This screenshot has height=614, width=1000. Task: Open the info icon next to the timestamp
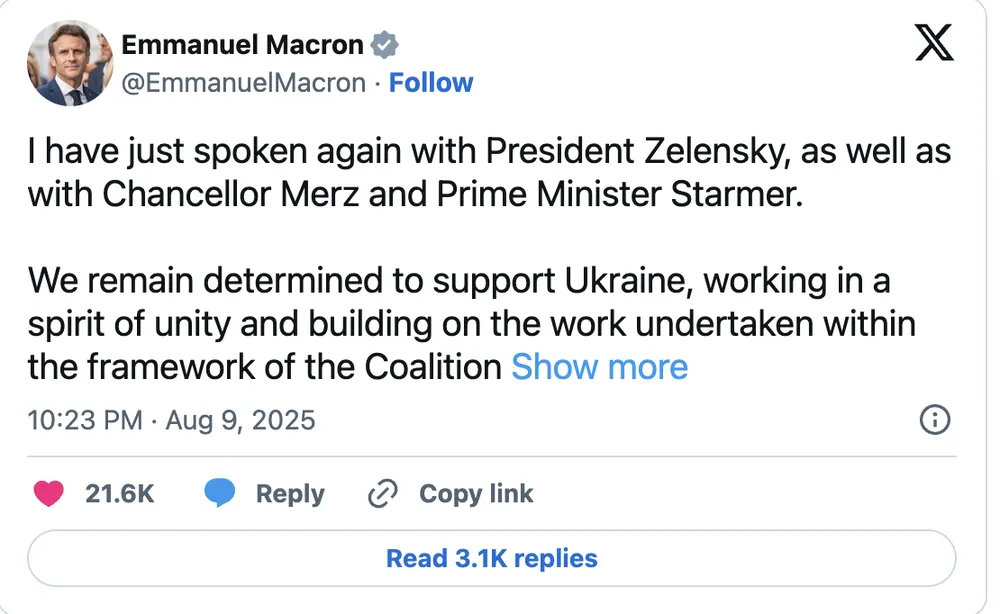coord(934,421)
